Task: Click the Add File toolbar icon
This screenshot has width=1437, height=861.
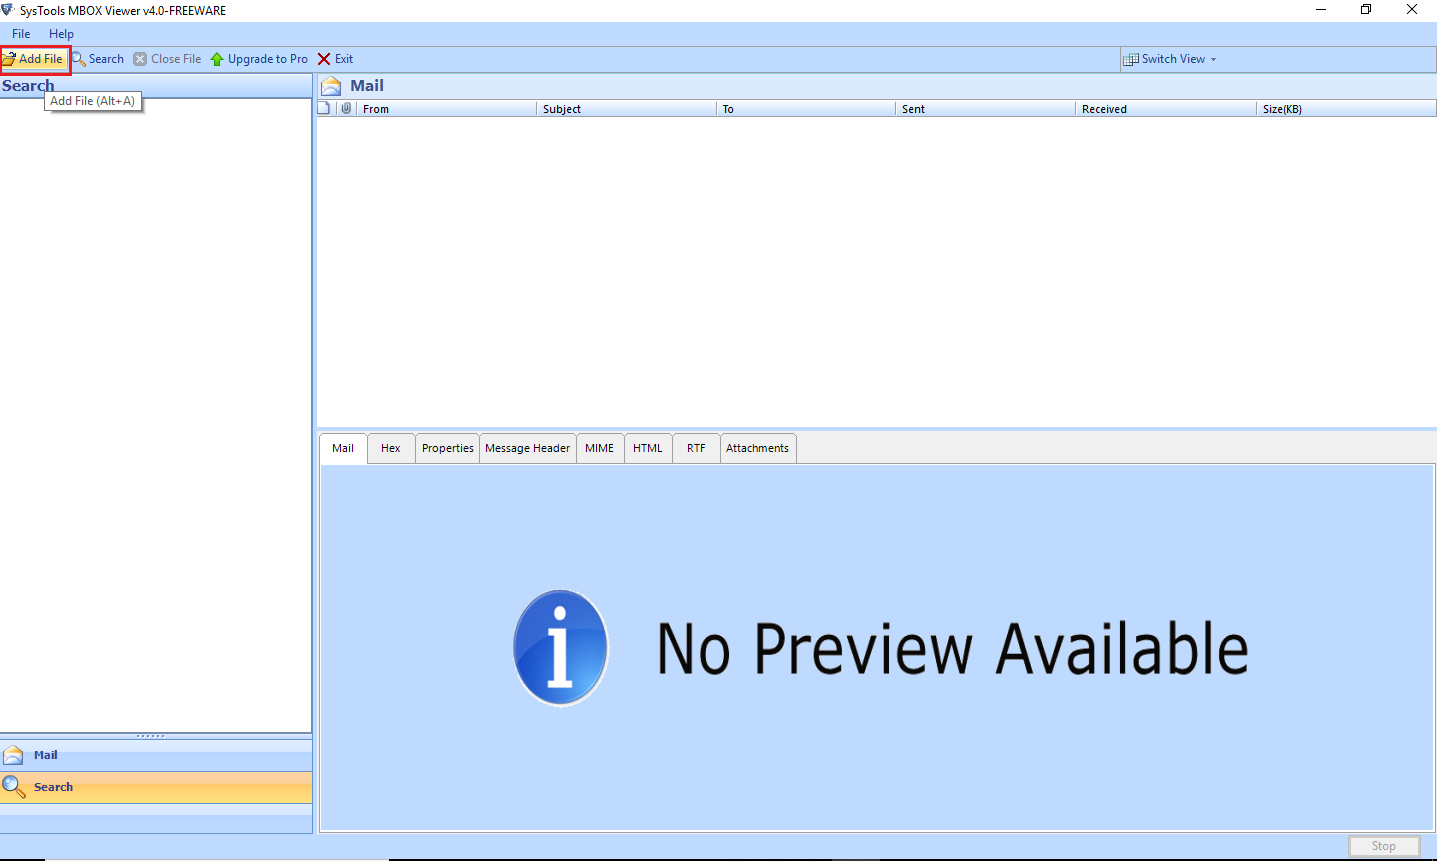Action: [9, 59]
